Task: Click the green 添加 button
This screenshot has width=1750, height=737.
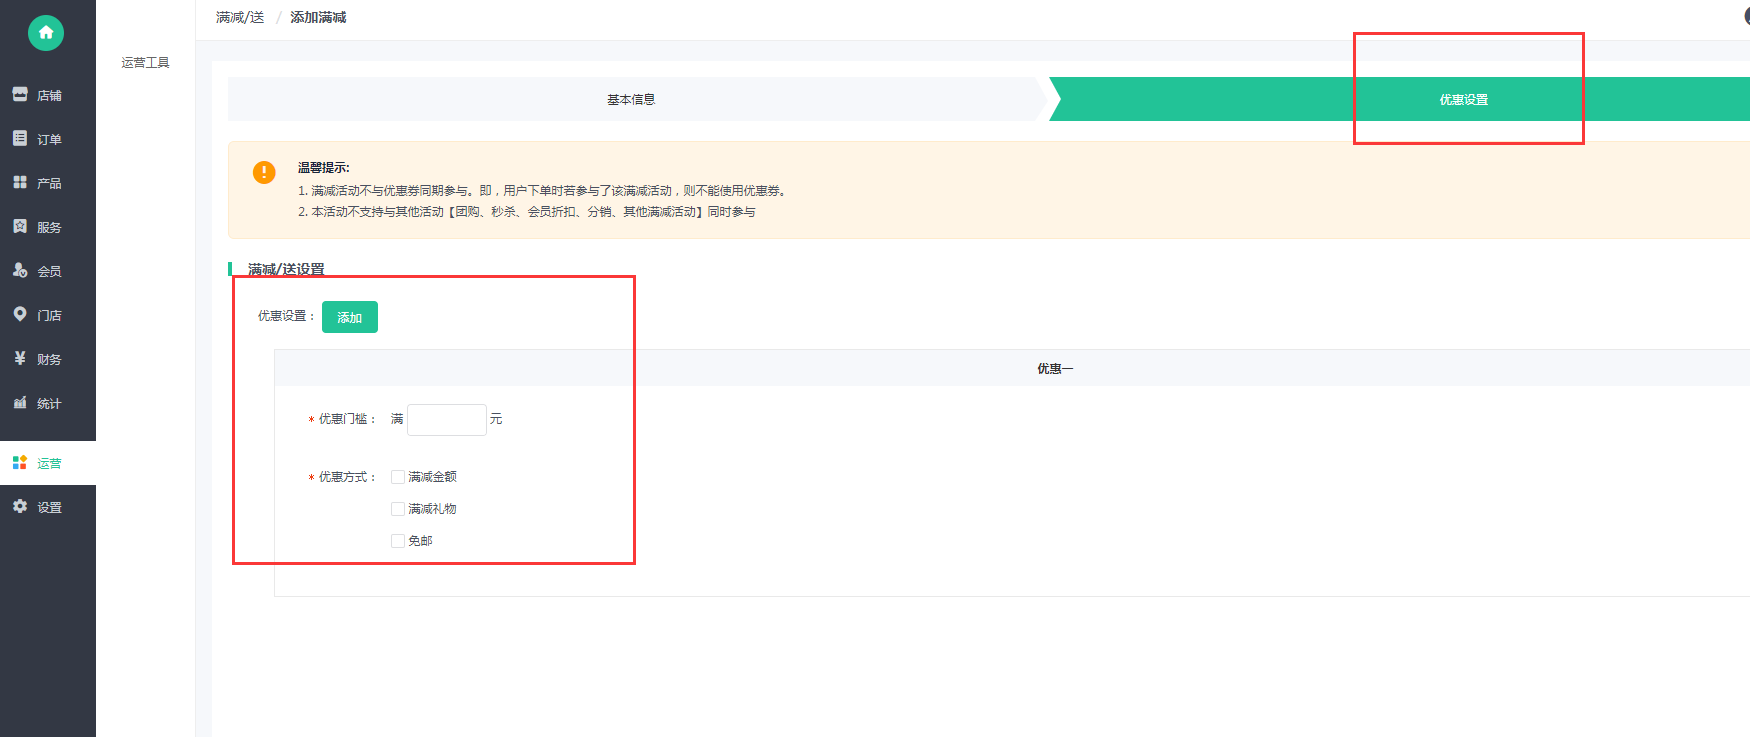Action: 350,317
